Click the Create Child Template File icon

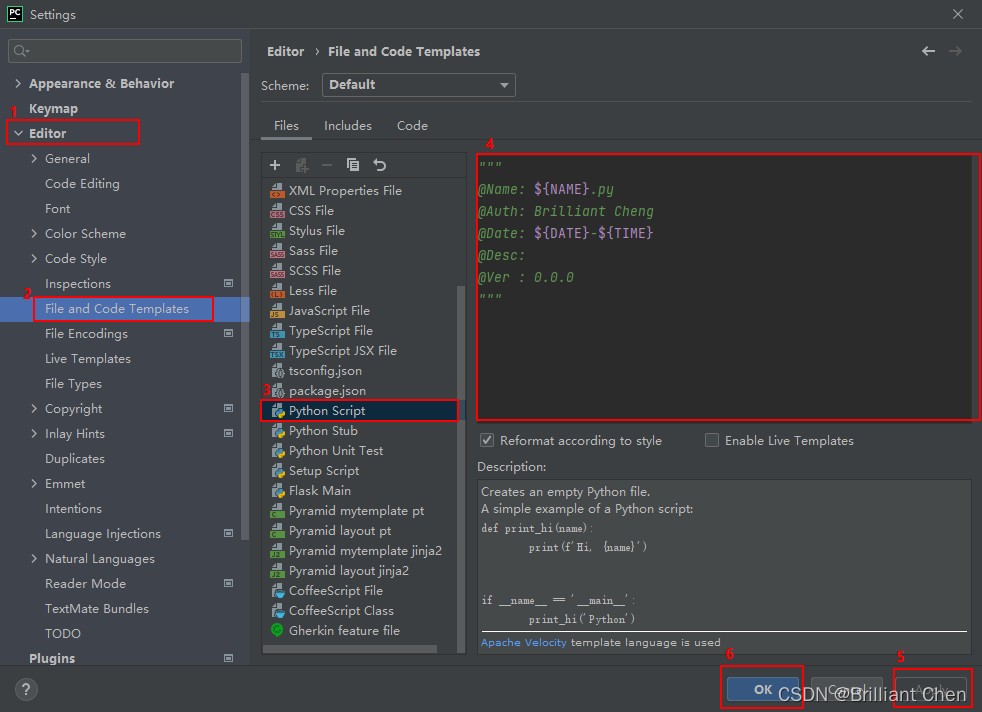[301, 165]
